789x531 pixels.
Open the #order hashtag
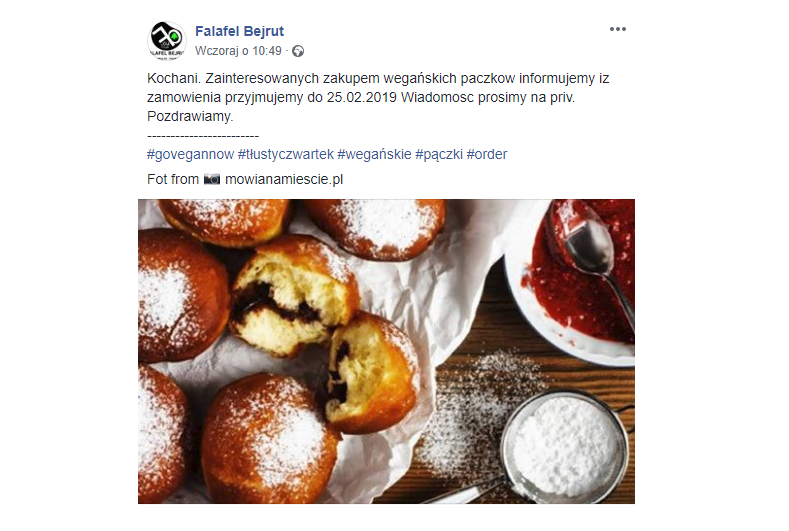click(x=487, y=154)
